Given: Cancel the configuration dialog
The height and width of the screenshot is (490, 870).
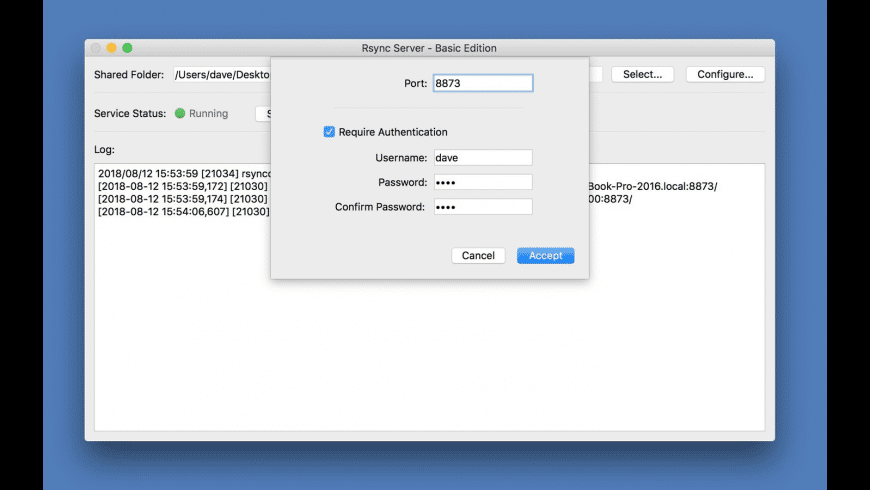Looking at the screenshot, I should (478, 255).
